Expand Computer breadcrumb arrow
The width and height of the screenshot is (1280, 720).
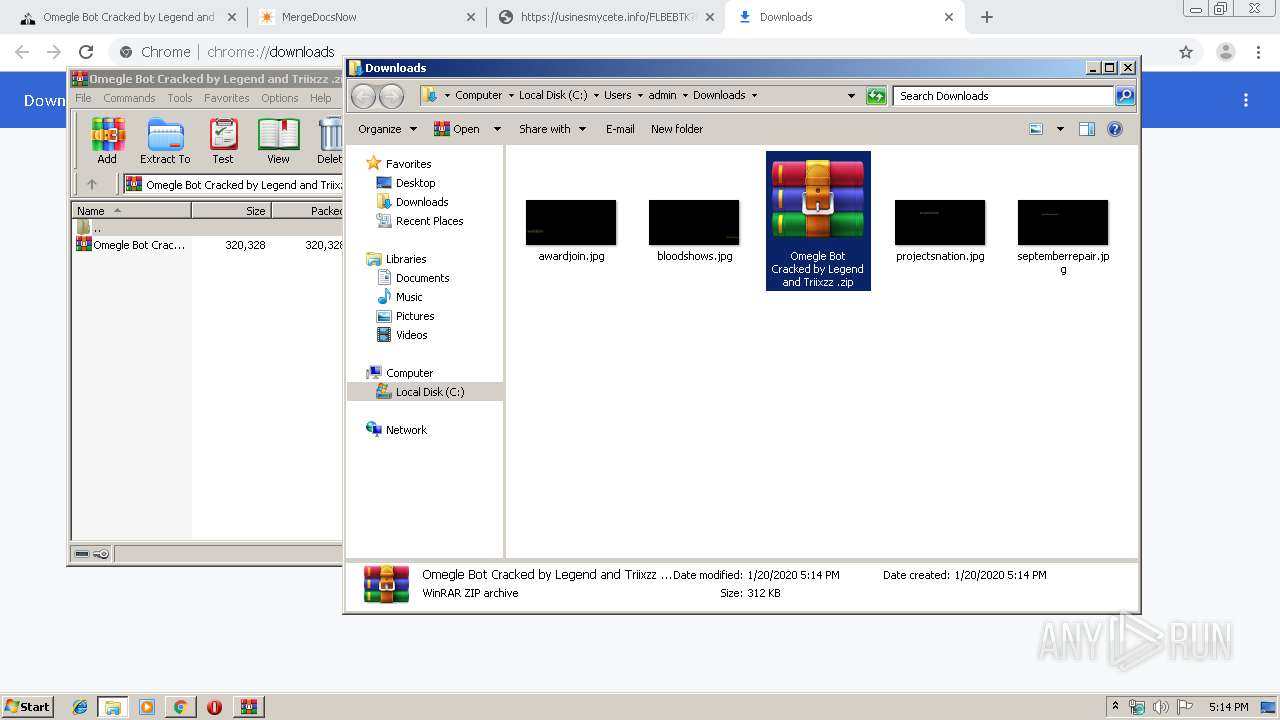click(511, 96)
